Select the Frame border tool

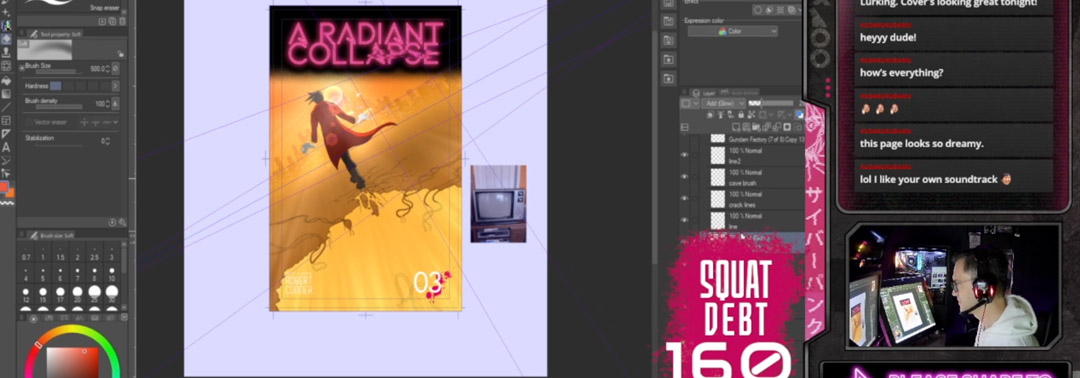point(6,120)
